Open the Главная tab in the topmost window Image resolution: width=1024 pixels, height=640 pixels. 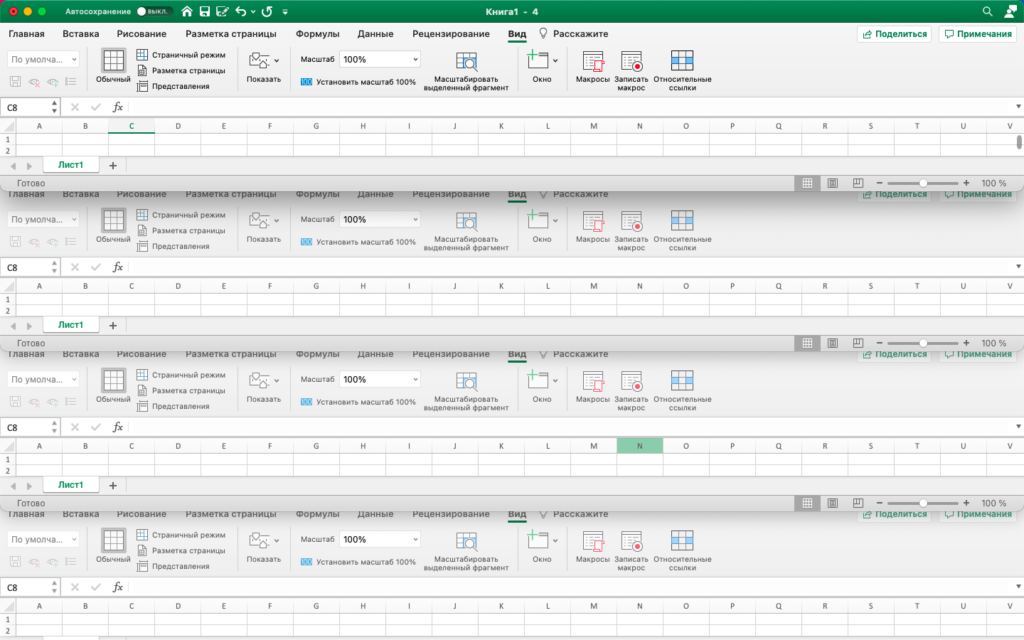click(x=26, y=34)
